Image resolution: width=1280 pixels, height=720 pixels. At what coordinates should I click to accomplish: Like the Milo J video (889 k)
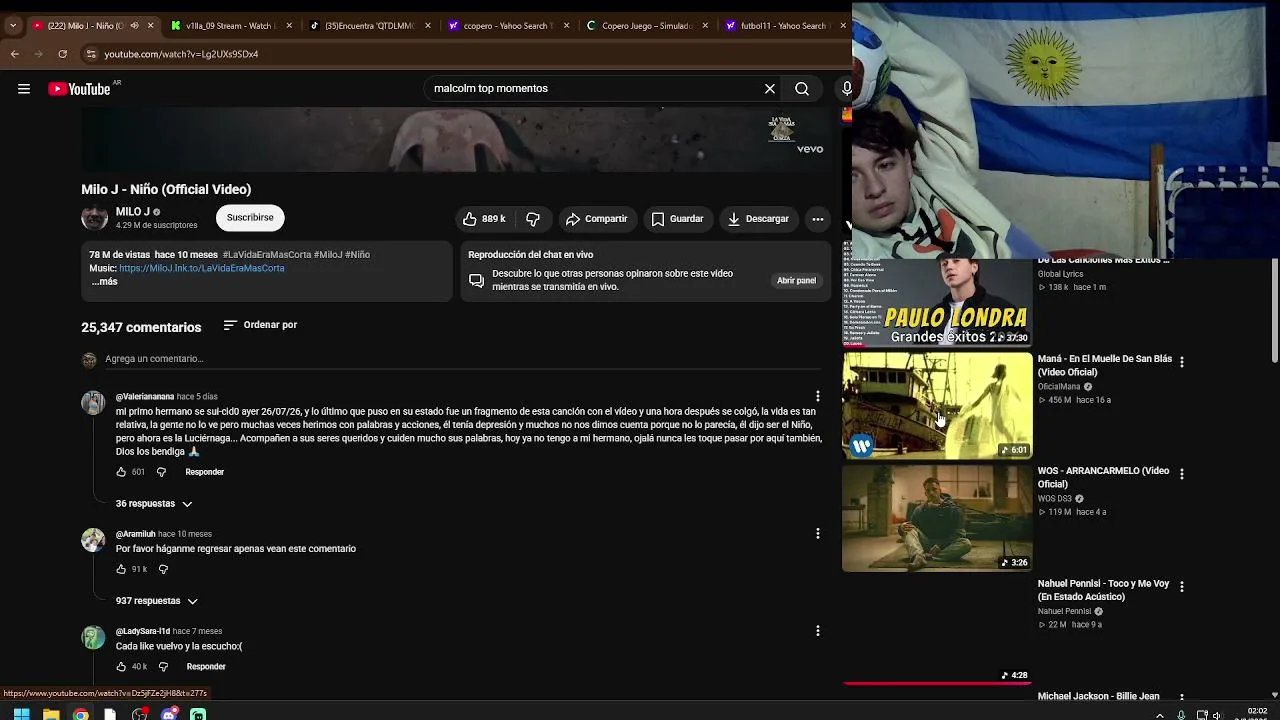pos(484,219)
